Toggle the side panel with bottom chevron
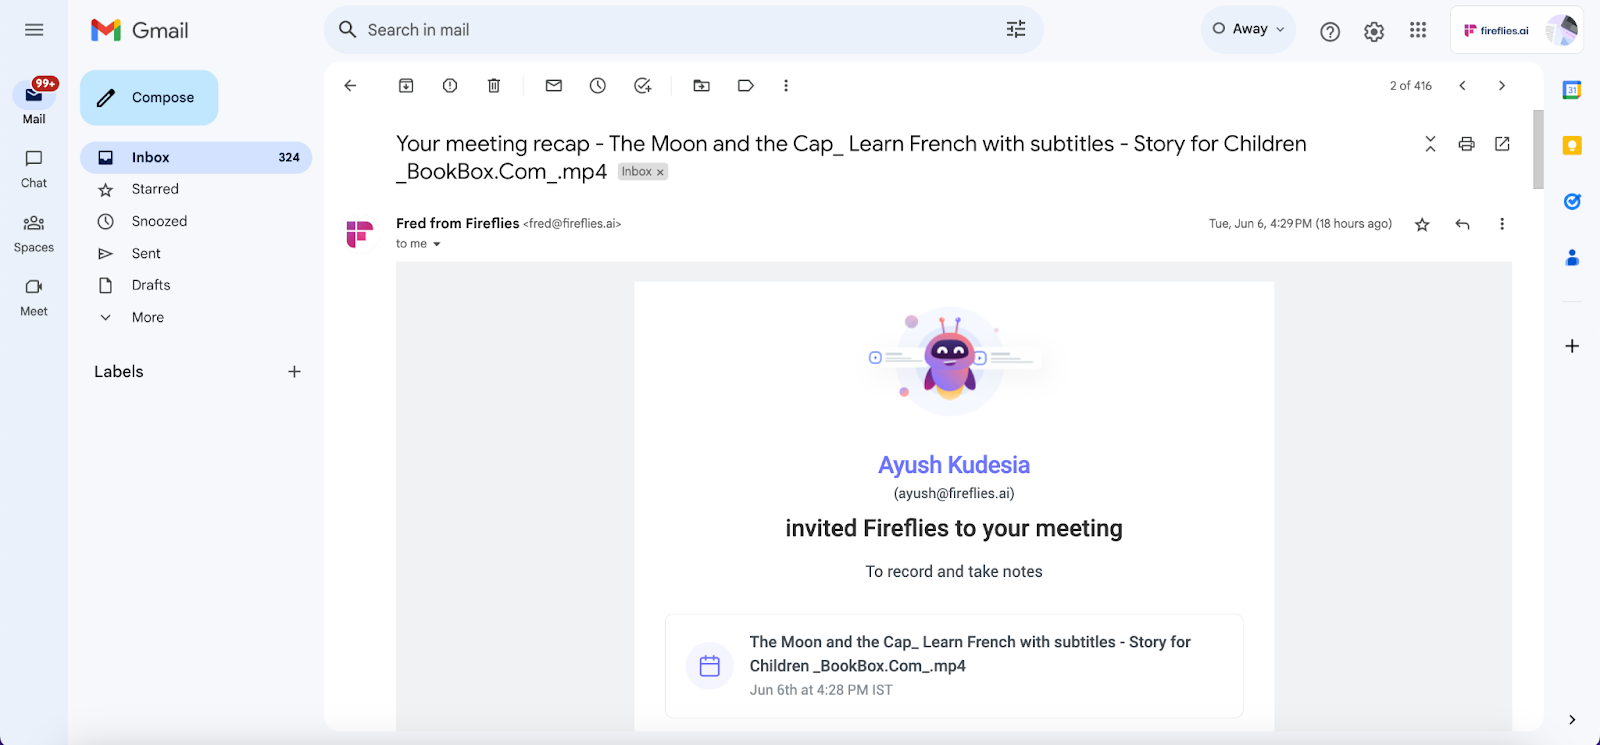The image size is (1600, 745). pyautogui.click(x=1572, y=719)
